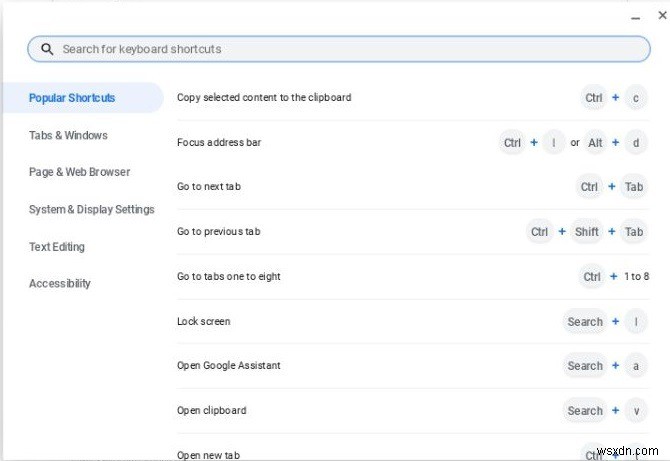This screenshot has height=461, width=670.
Task: Click the Search key in the Lock screen shortcut
Action: pos(585,322)
